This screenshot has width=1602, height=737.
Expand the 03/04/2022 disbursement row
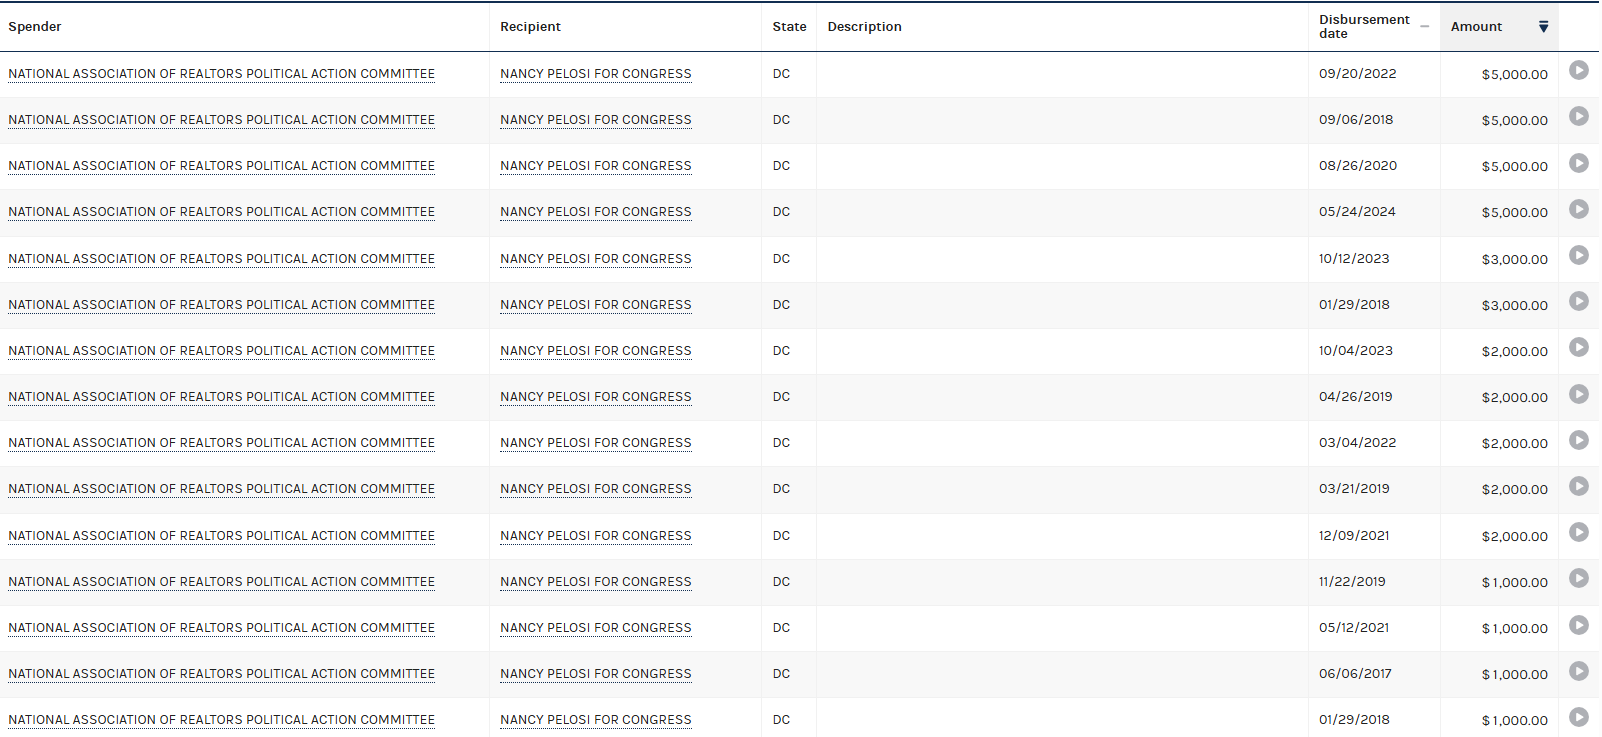tap(1578, 440)
